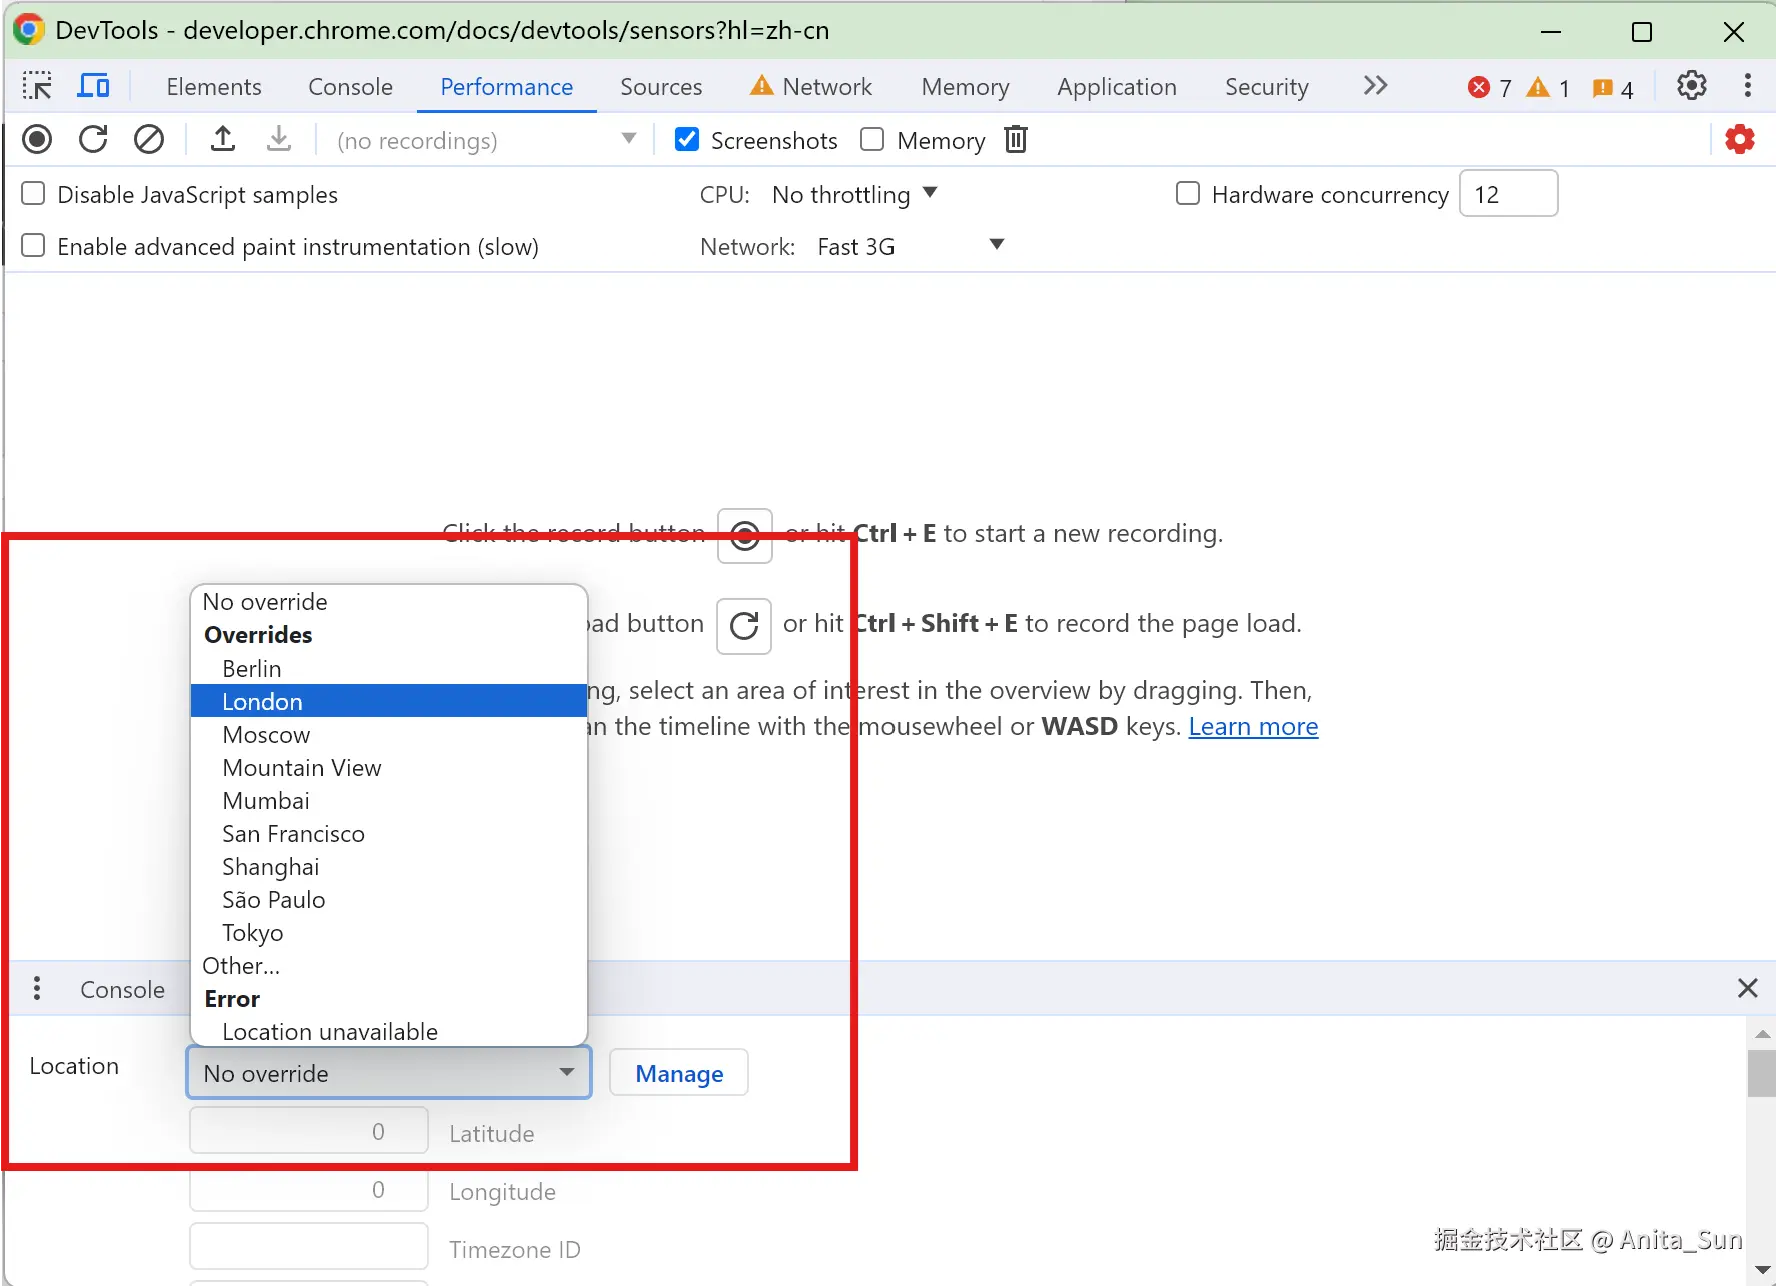The image size is (1776, 1286).
Task: Switch to the Elements tab
Action: 214,87
